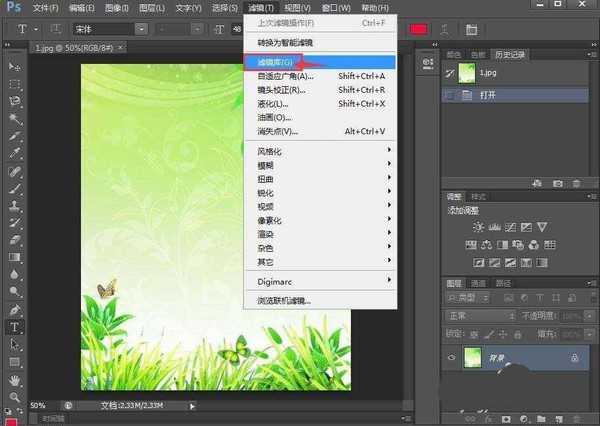Open the 正常 blend mode dropdown
600x426 pixels.
point(478,315)
